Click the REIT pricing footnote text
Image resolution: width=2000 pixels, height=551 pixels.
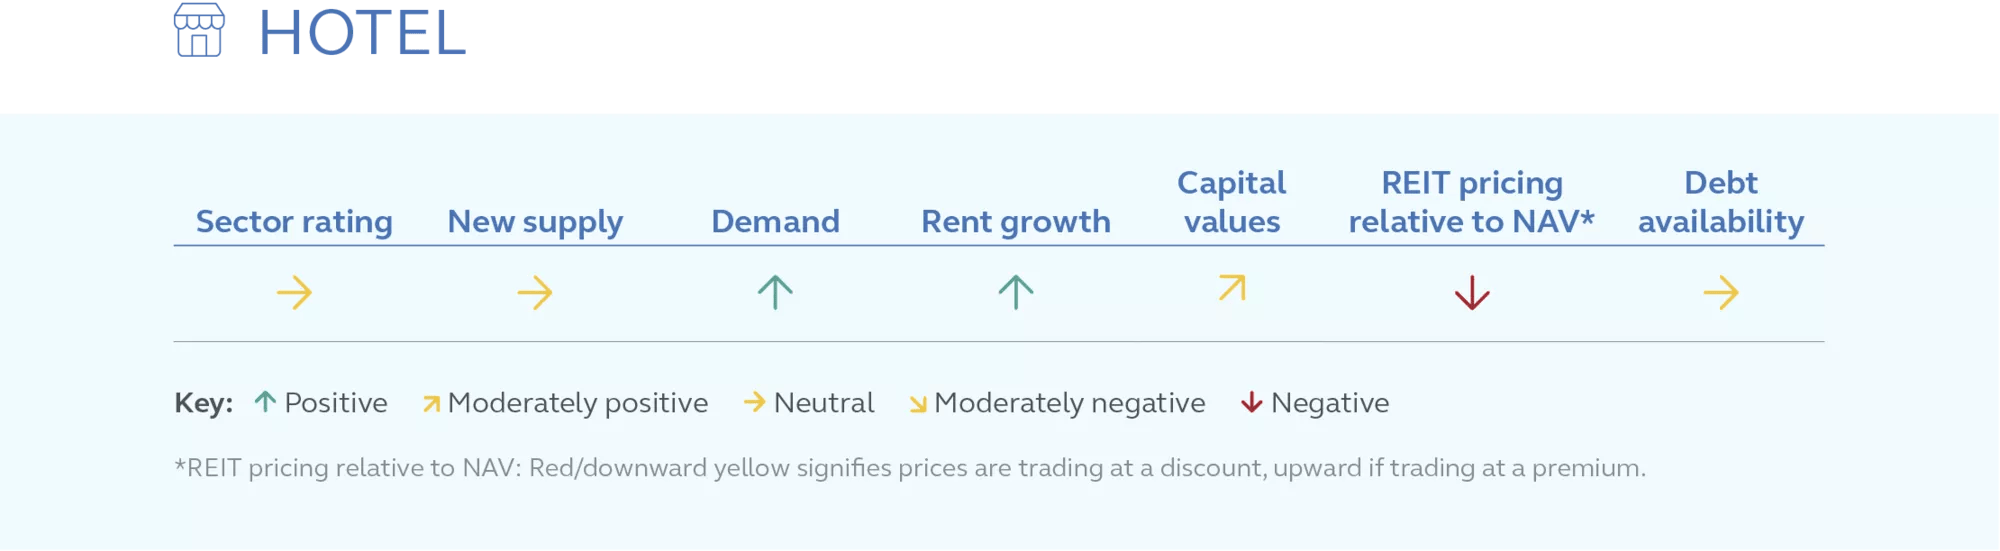[x=910, y=468]
